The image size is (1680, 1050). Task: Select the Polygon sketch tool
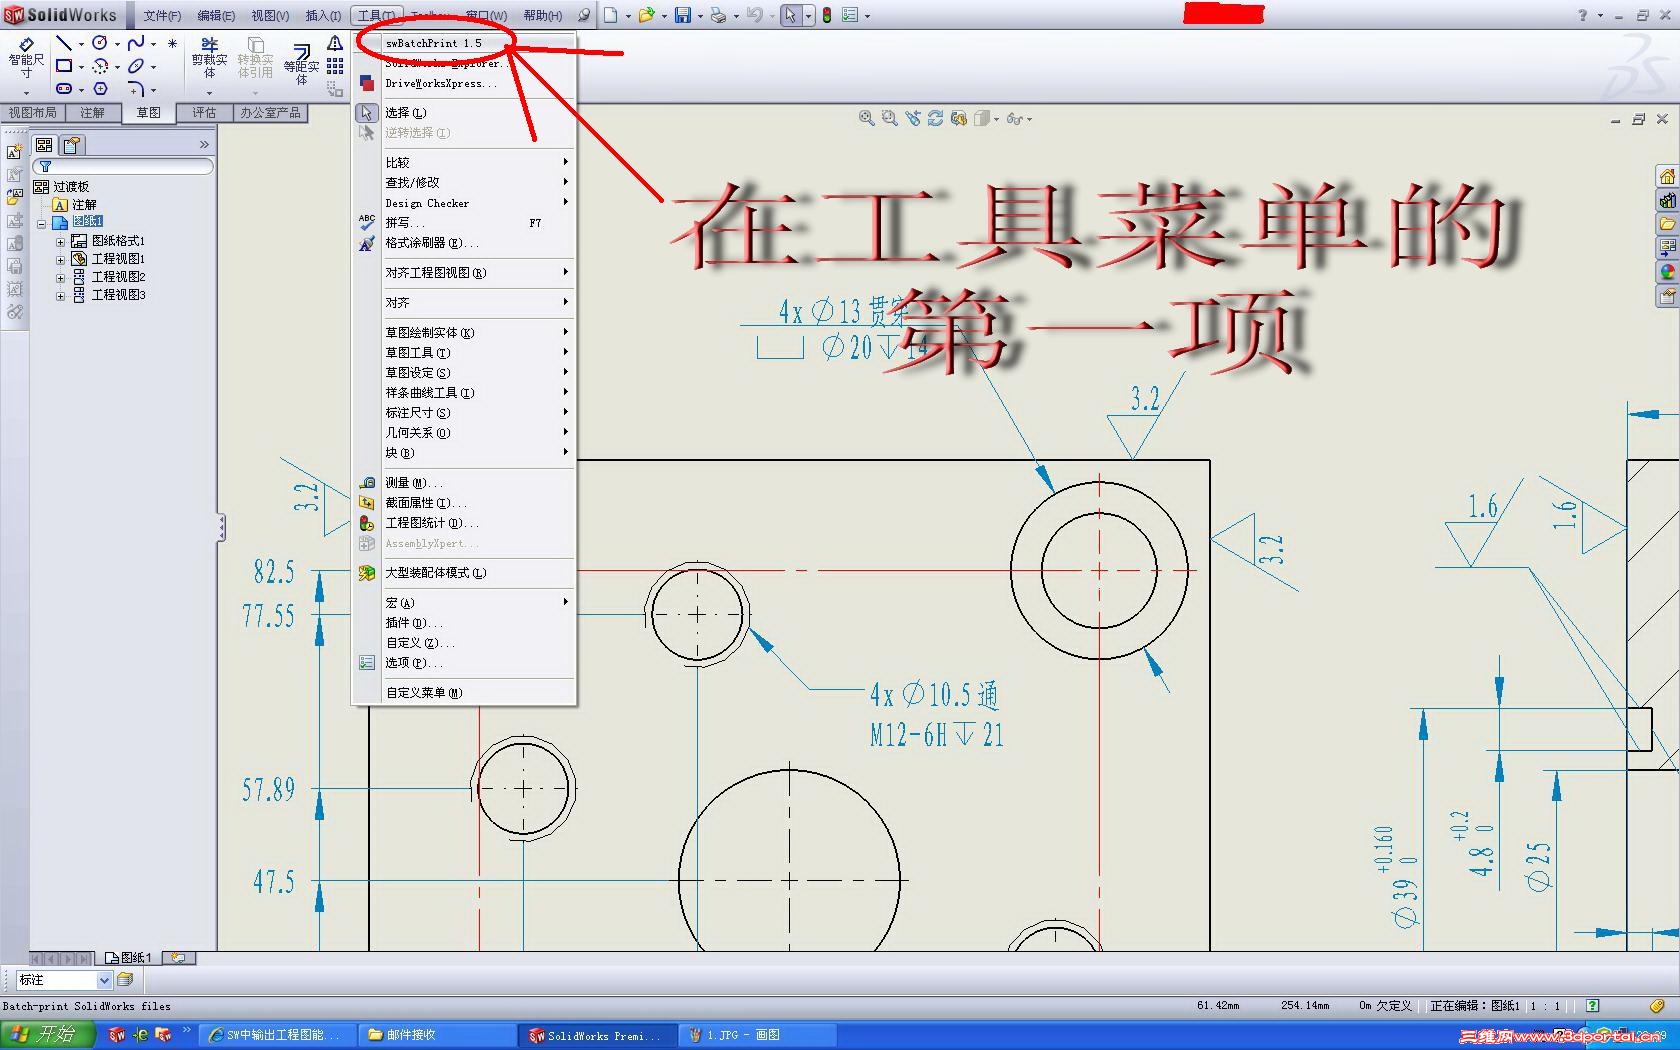pyautogui.click(x=100, y=89)
